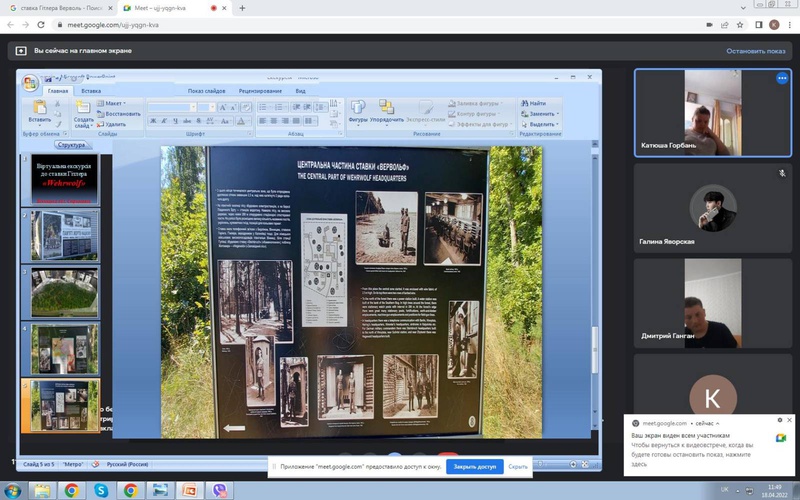Click the decrease font size icon

234,107
